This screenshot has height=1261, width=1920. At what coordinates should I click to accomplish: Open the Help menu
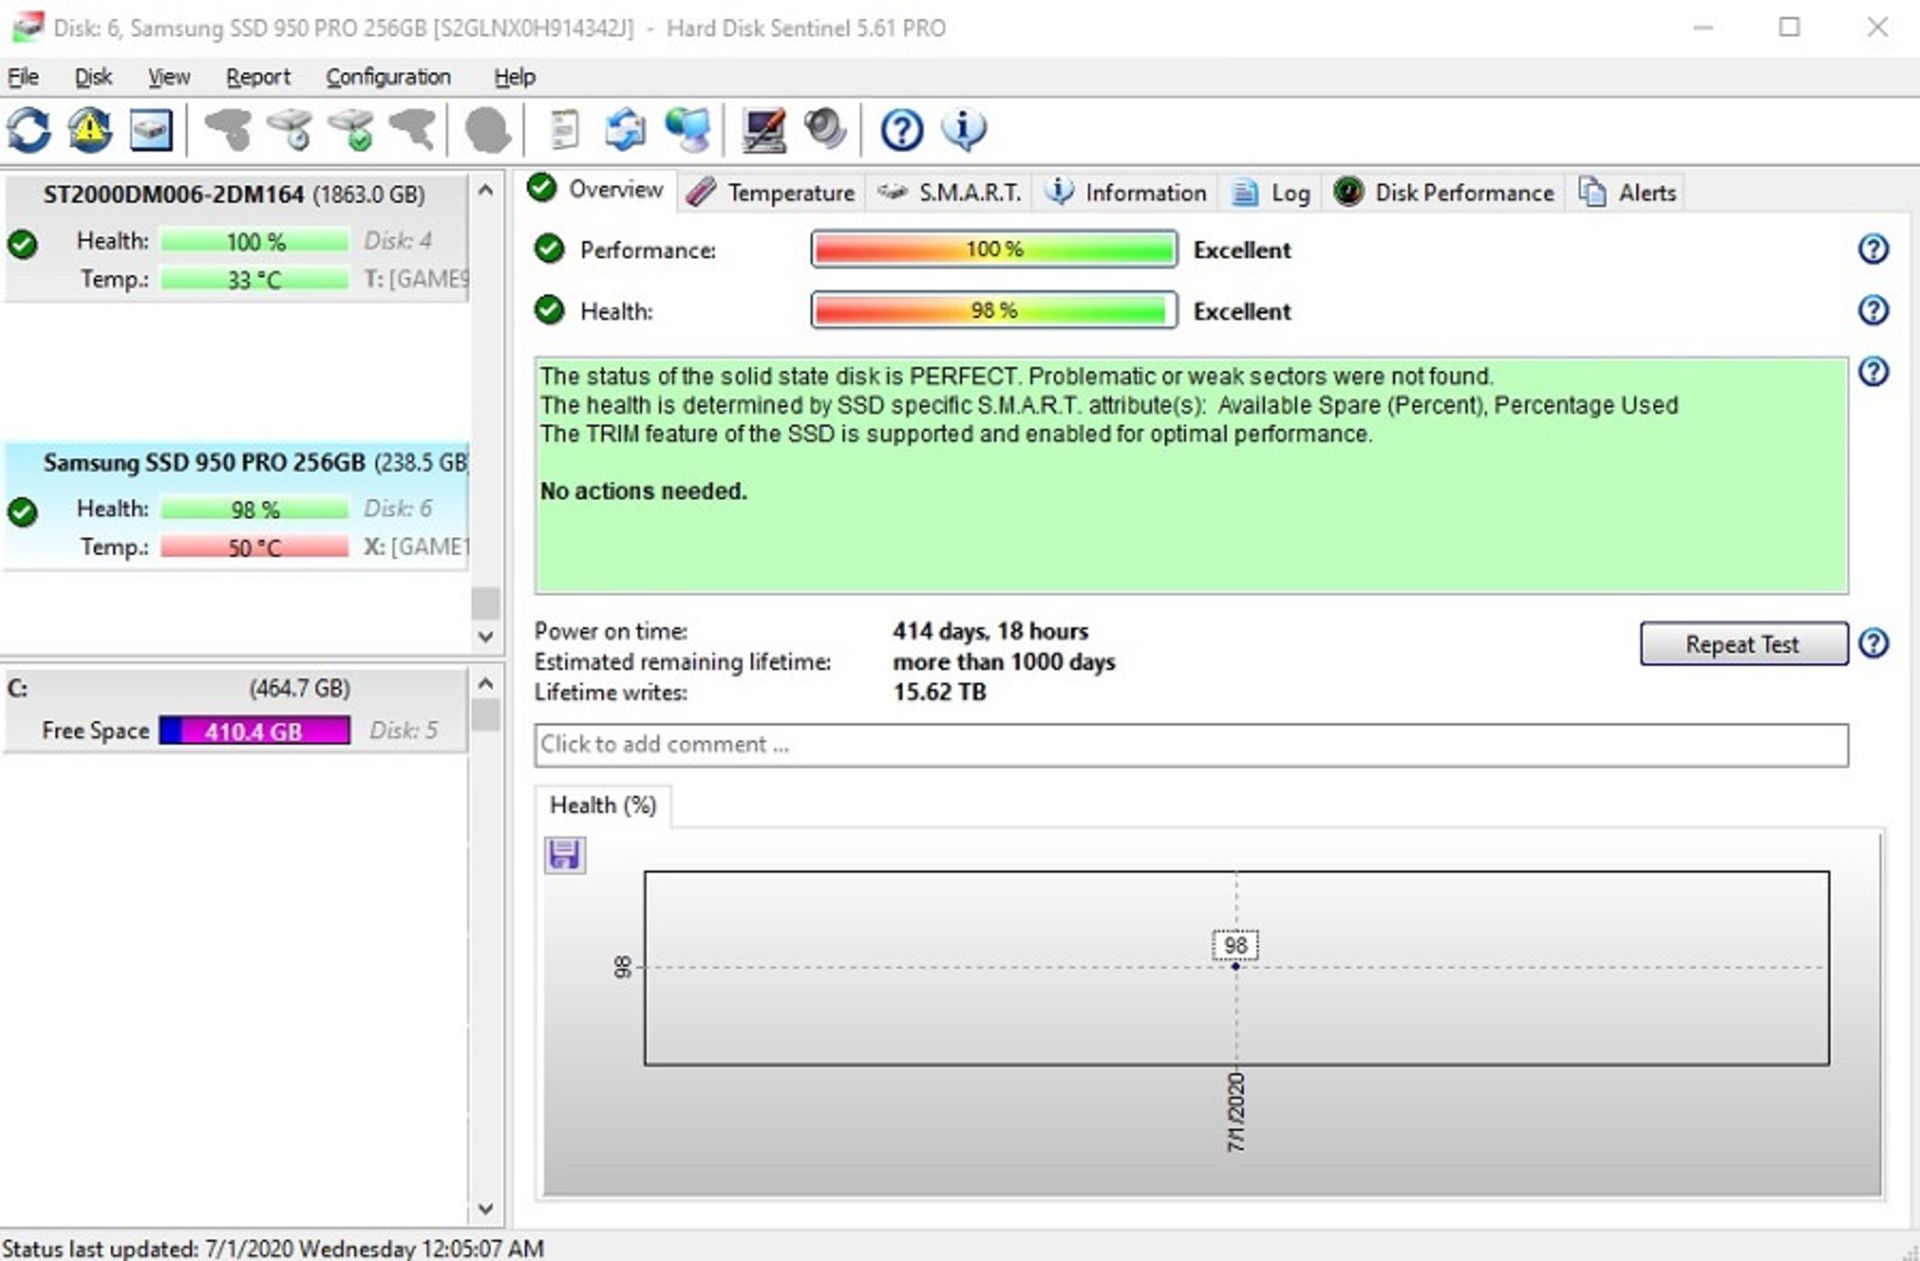coord(515,77)
